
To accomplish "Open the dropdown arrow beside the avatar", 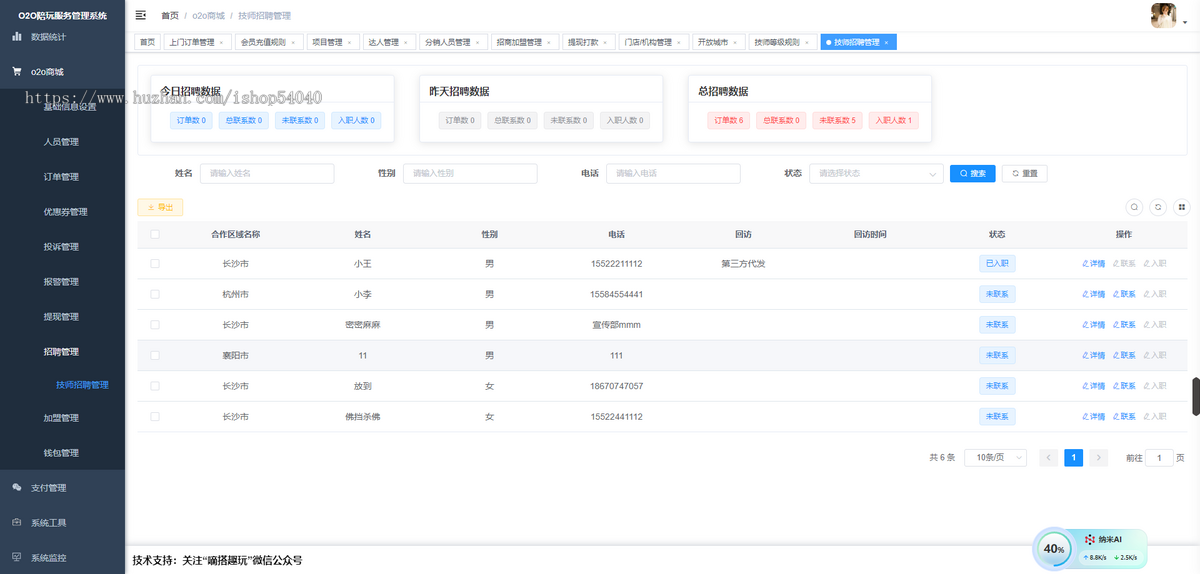I will (x=1184, y=23).
